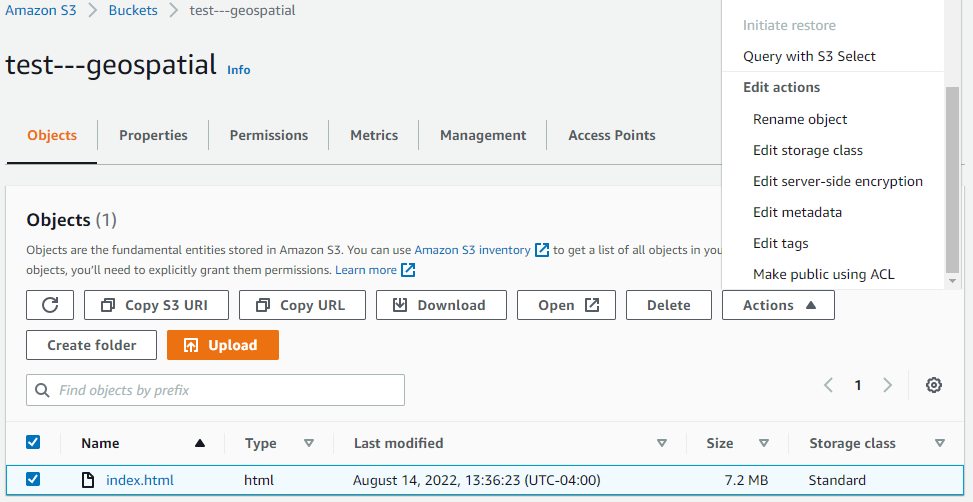Open table preferences gear icon

934,385
